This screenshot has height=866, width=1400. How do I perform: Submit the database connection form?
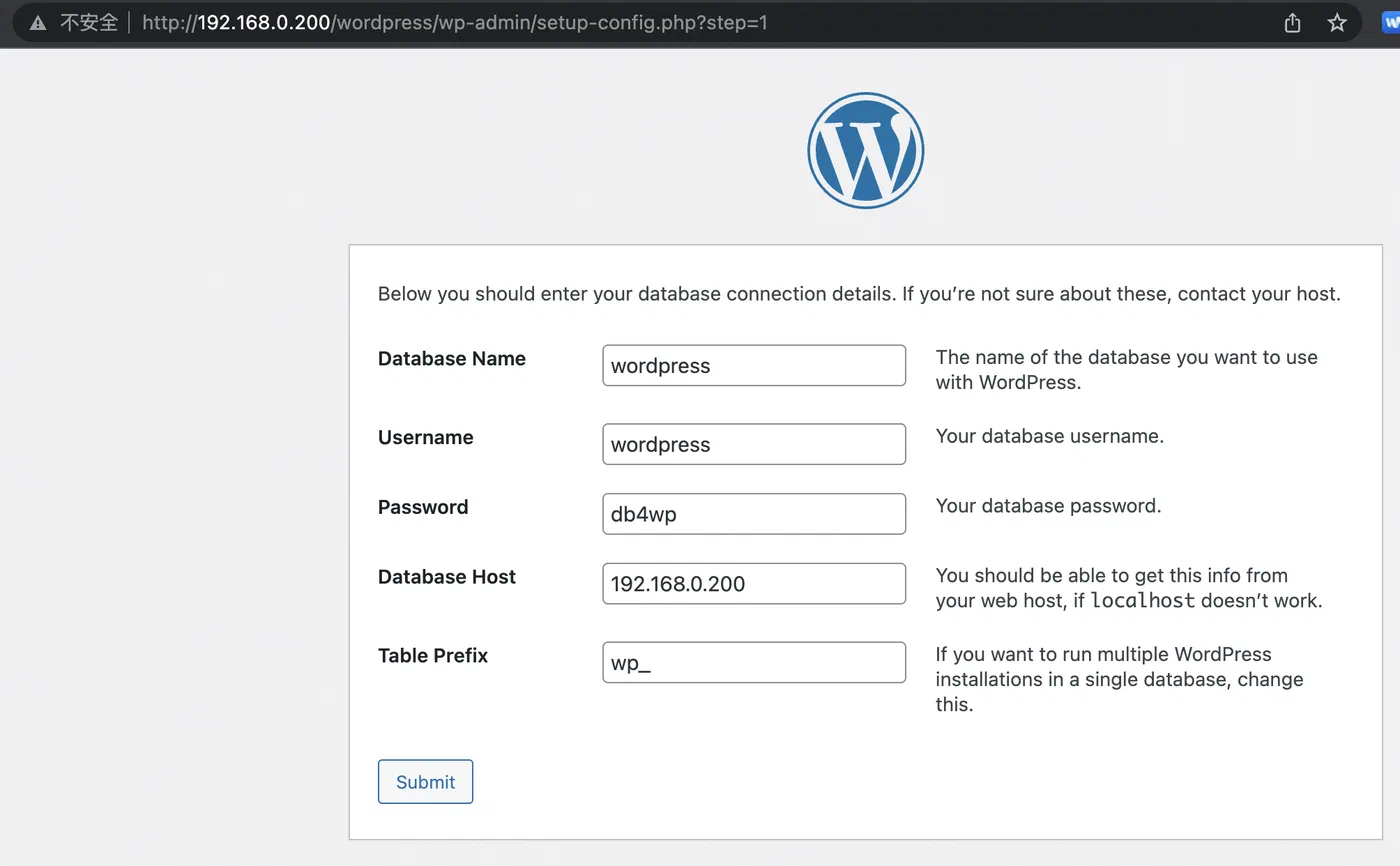coord(425,782)
